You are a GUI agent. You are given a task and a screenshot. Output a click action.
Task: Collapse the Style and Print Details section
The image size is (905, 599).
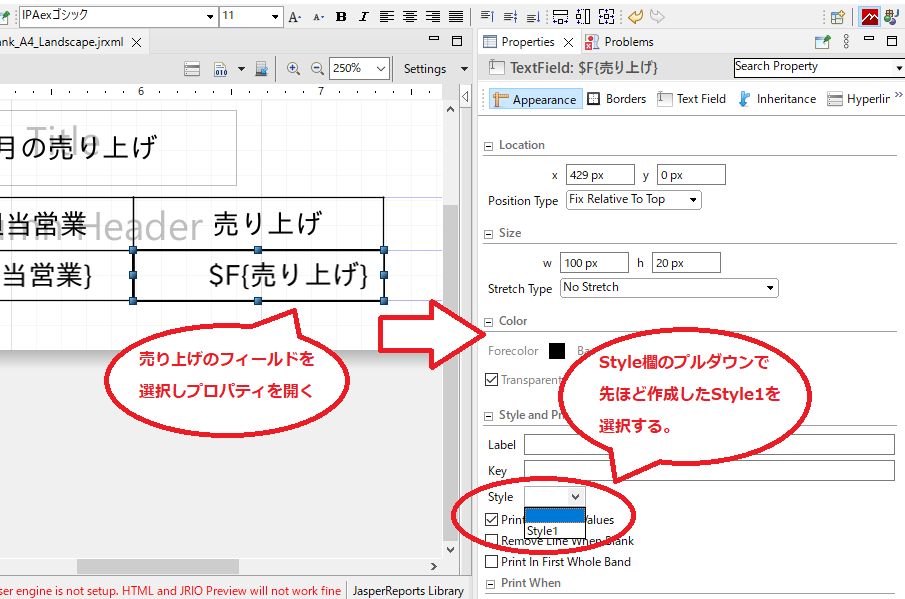488,416
